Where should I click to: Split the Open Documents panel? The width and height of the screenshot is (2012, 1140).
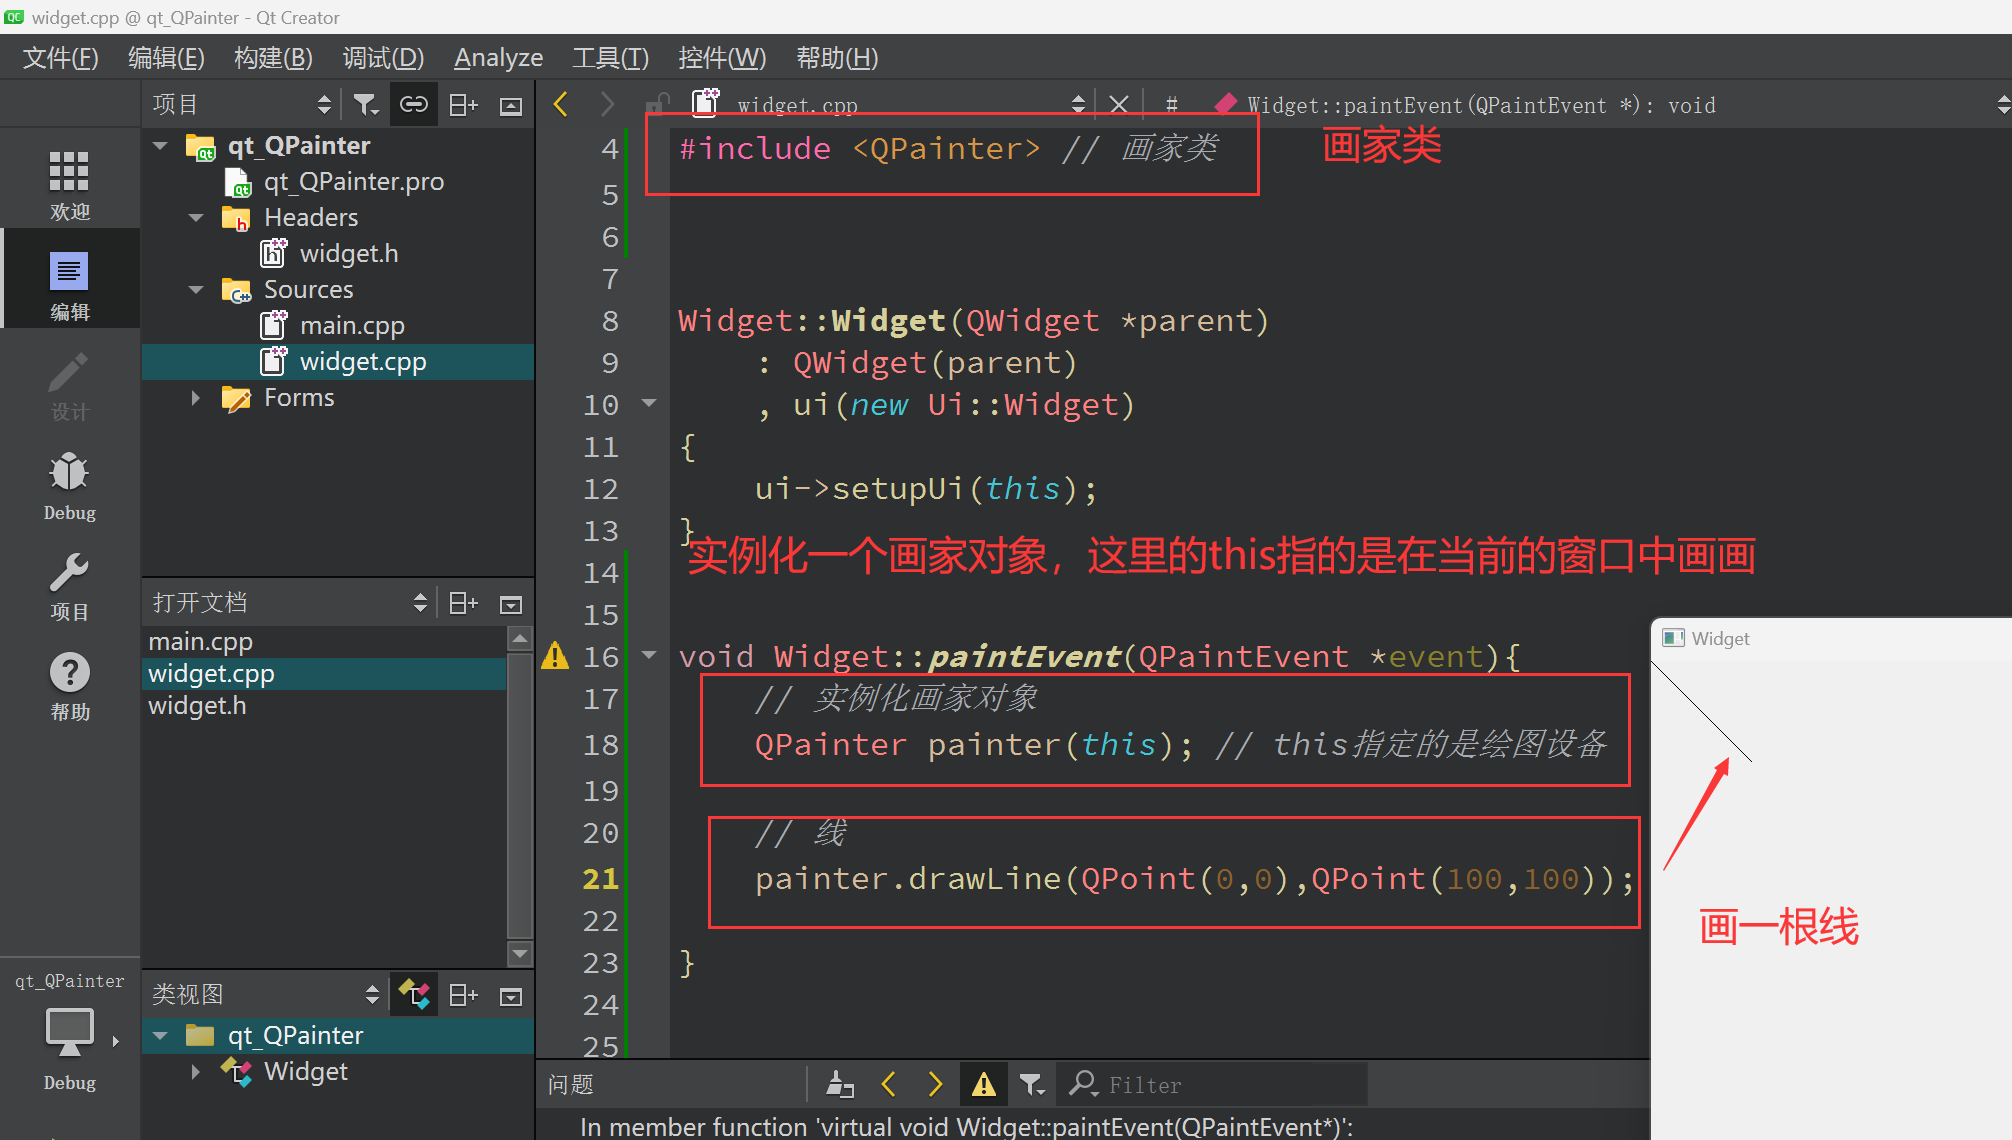coord(463,602)
